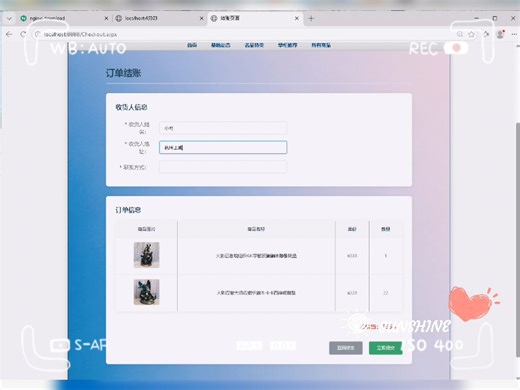Open the browser settings and more menu

pos(514,34)
